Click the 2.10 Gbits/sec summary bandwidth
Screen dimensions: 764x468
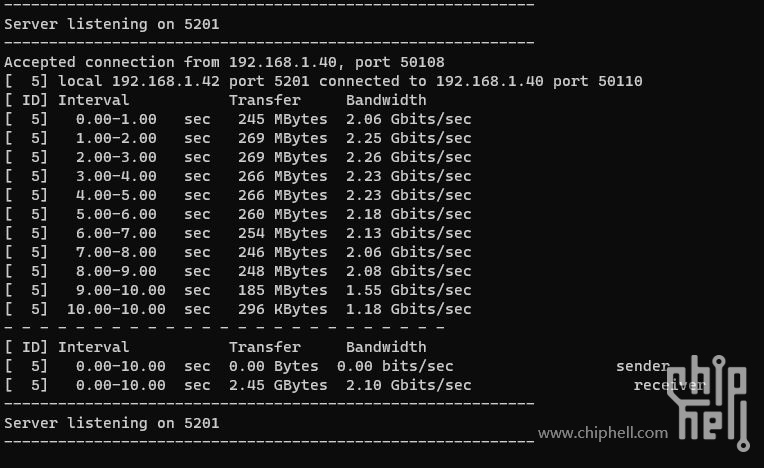pos(408,385)
